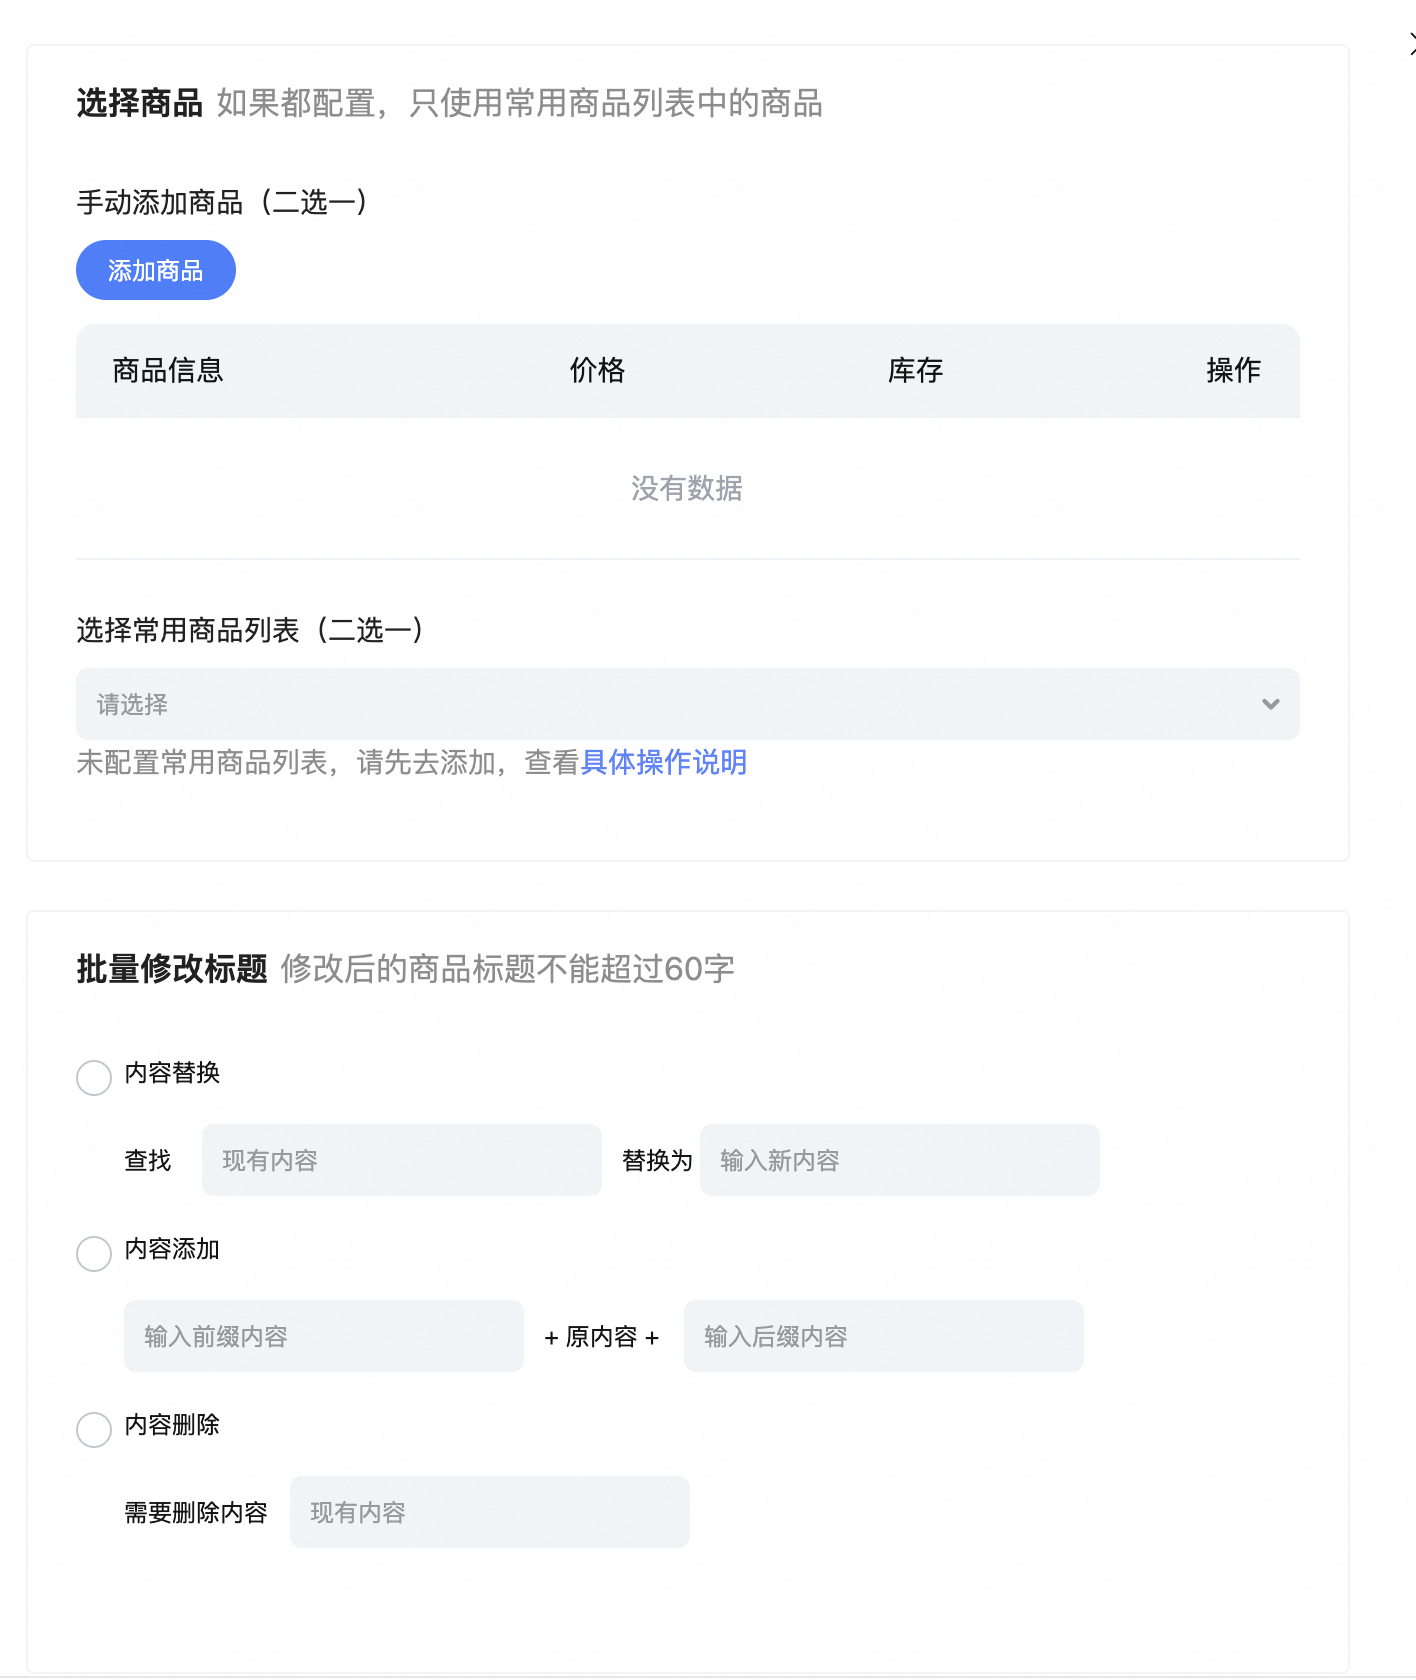Open the 请选择 common product list dropdown
Viewport: 1416px width, 1680px height.
pos(670,704)
